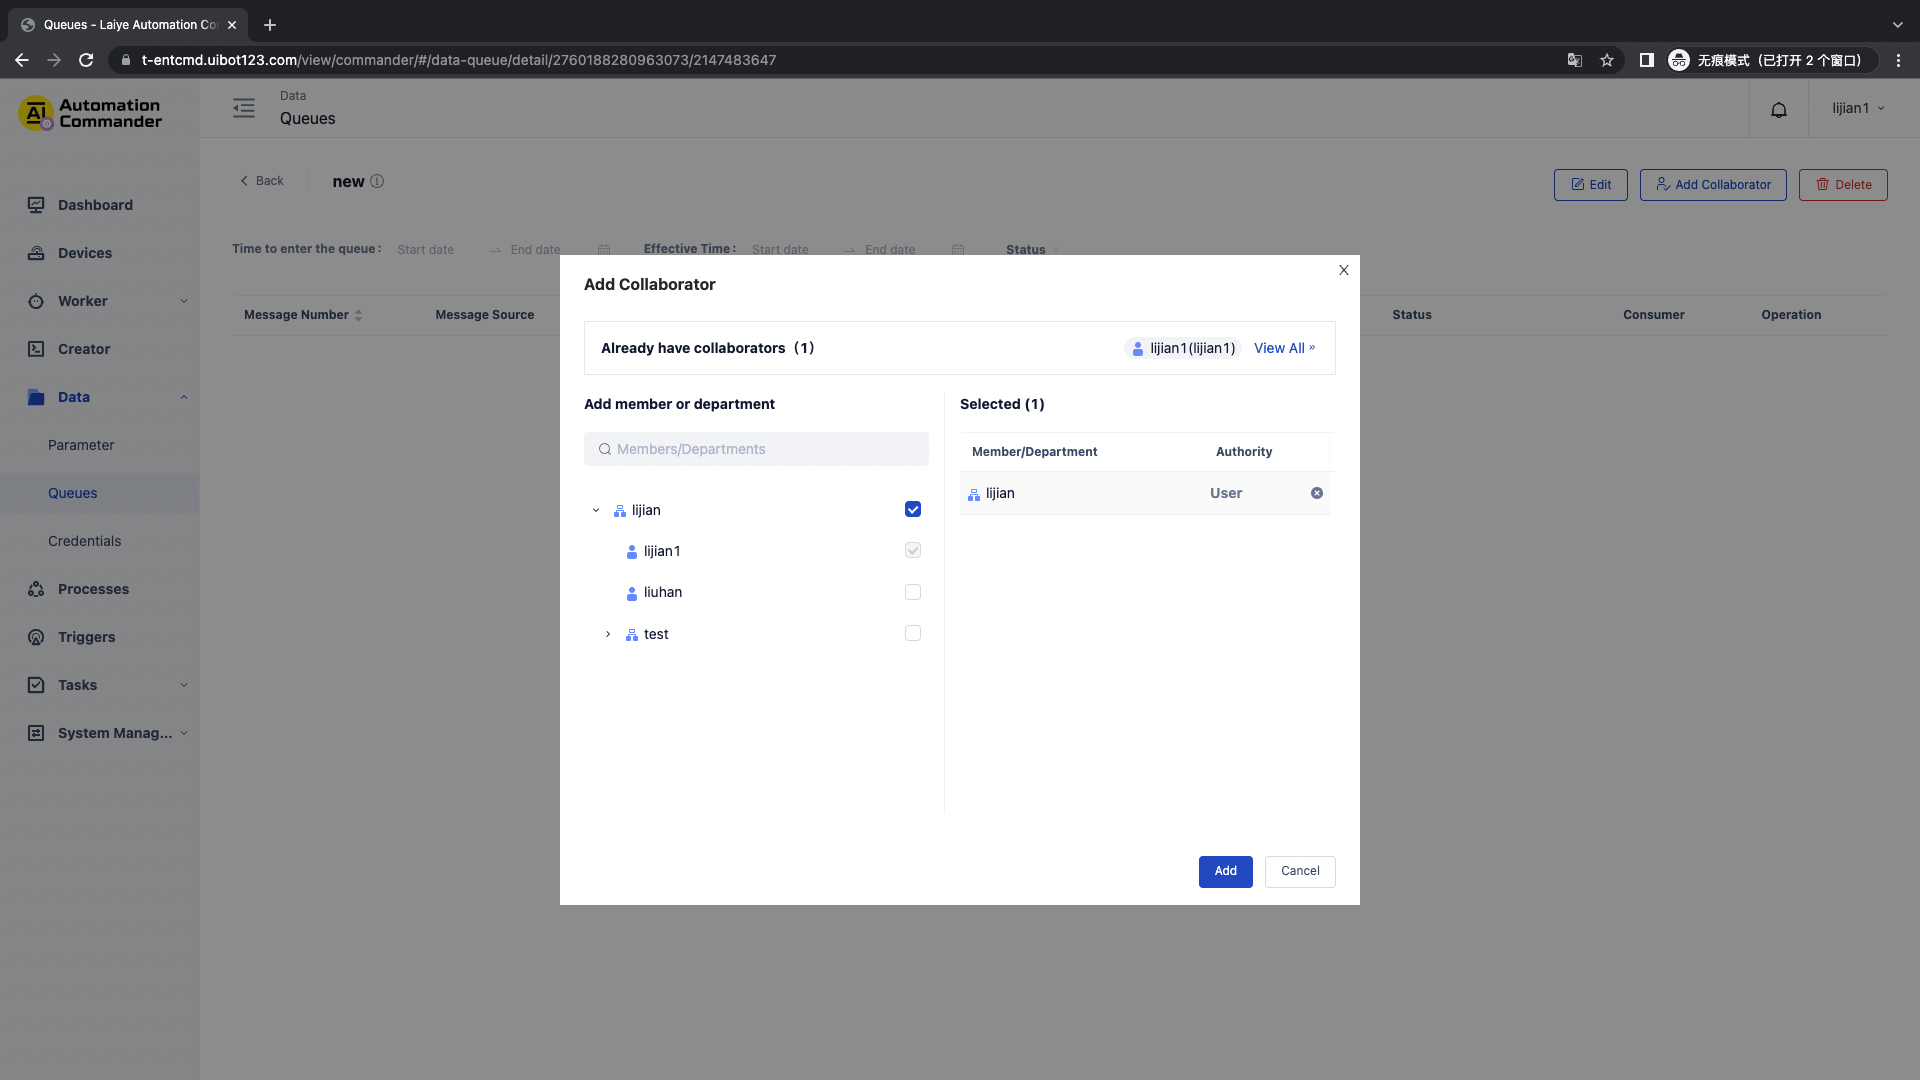1920x1080 pixels.
Task: Click the test department icon in the tree
Action: 632,635
